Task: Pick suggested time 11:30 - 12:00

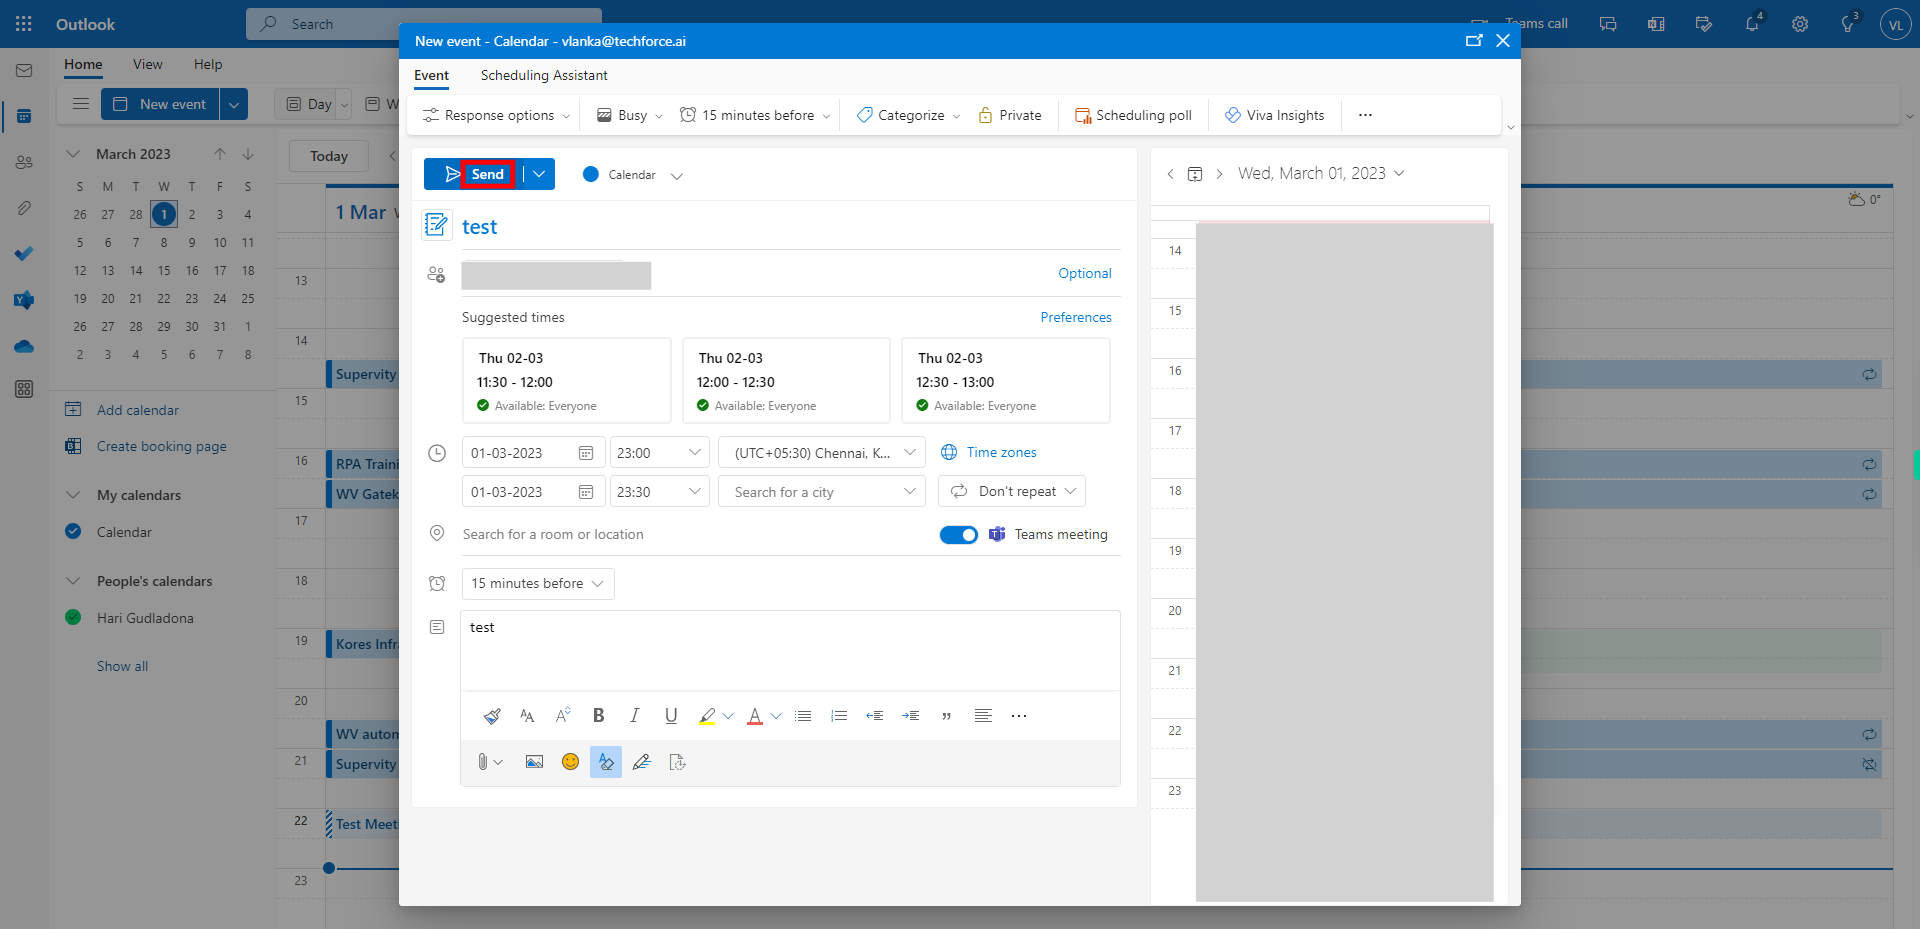Action: (566, 380)
